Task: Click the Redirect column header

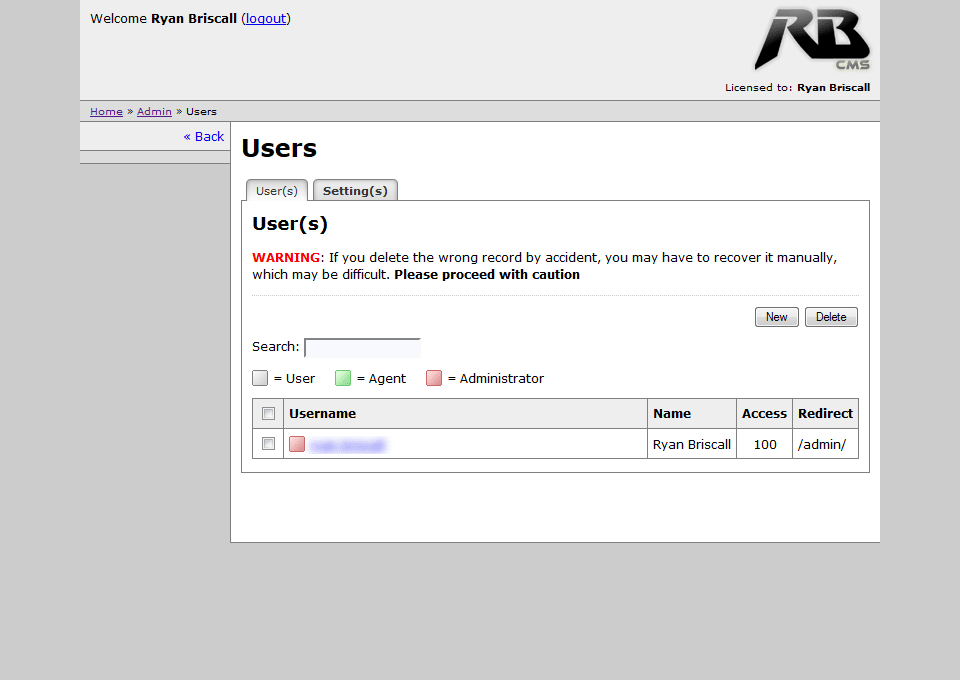Action: 825,413
